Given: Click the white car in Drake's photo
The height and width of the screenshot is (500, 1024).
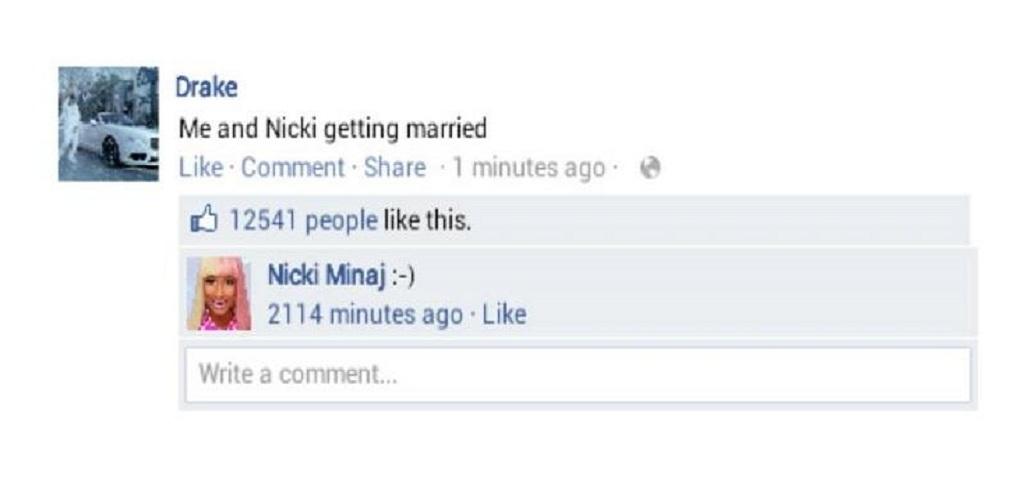Looking at the screenshot, I should pyautogui.click(x=119, y=140).
